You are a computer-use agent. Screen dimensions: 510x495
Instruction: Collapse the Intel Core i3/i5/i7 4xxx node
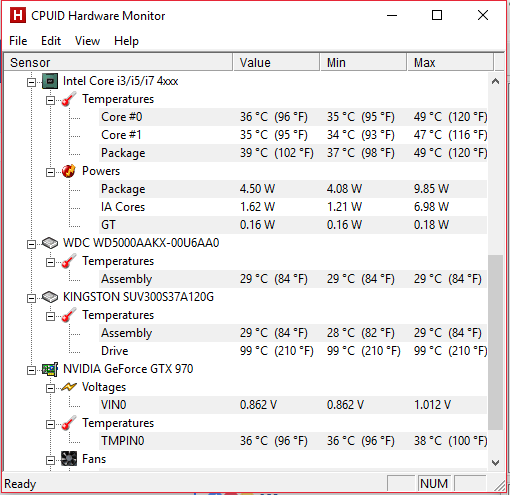coord(31,82)
